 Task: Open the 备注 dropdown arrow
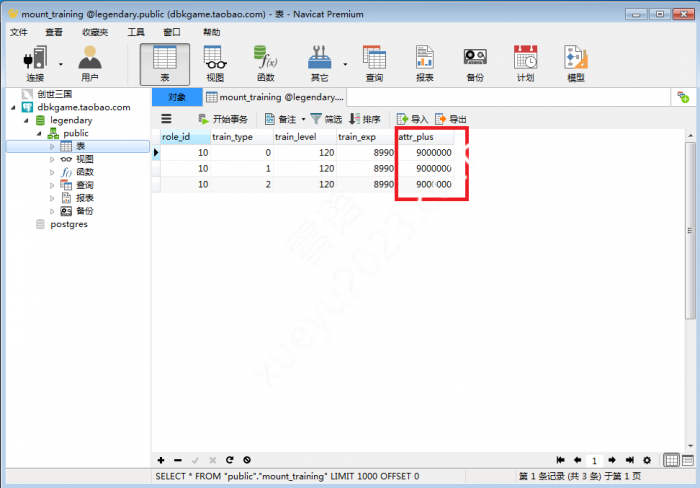[x=303, y=119]
